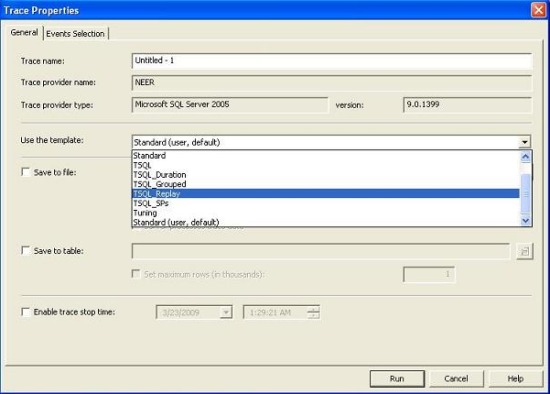The image size is (550, 394).
Task: Enable the Save to file checkbox
Action: click(26, 172)
